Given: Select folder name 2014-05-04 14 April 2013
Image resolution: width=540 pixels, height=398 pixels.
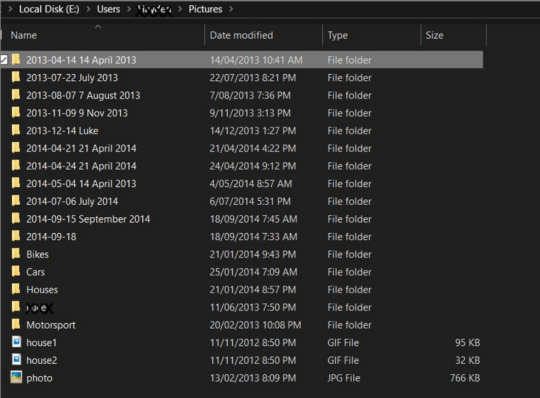Looking at the screenshot, I should pyautogui.click(x=81, y=184).
